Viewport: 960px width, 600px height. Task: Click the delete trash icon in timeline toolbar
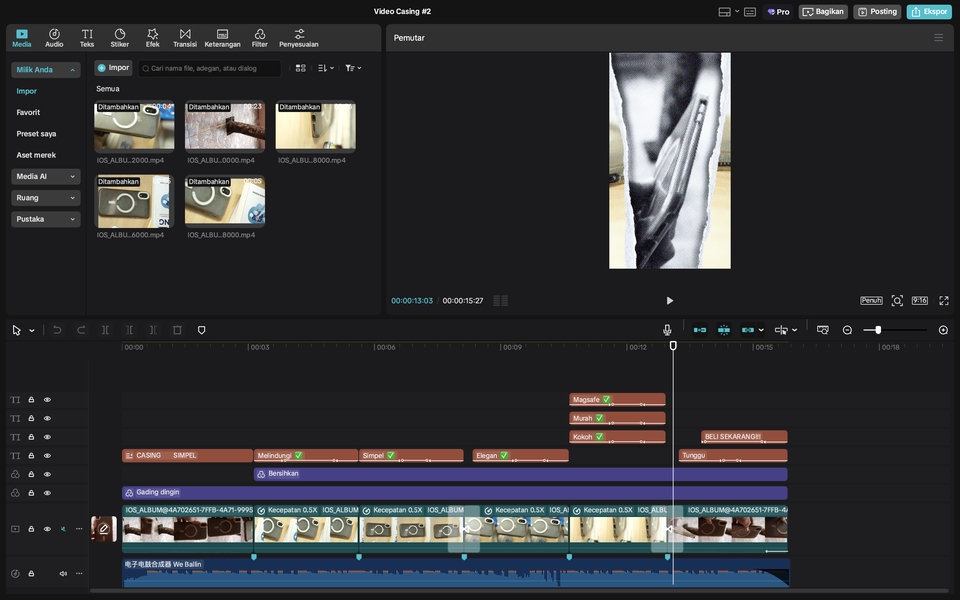pos(177,330)
